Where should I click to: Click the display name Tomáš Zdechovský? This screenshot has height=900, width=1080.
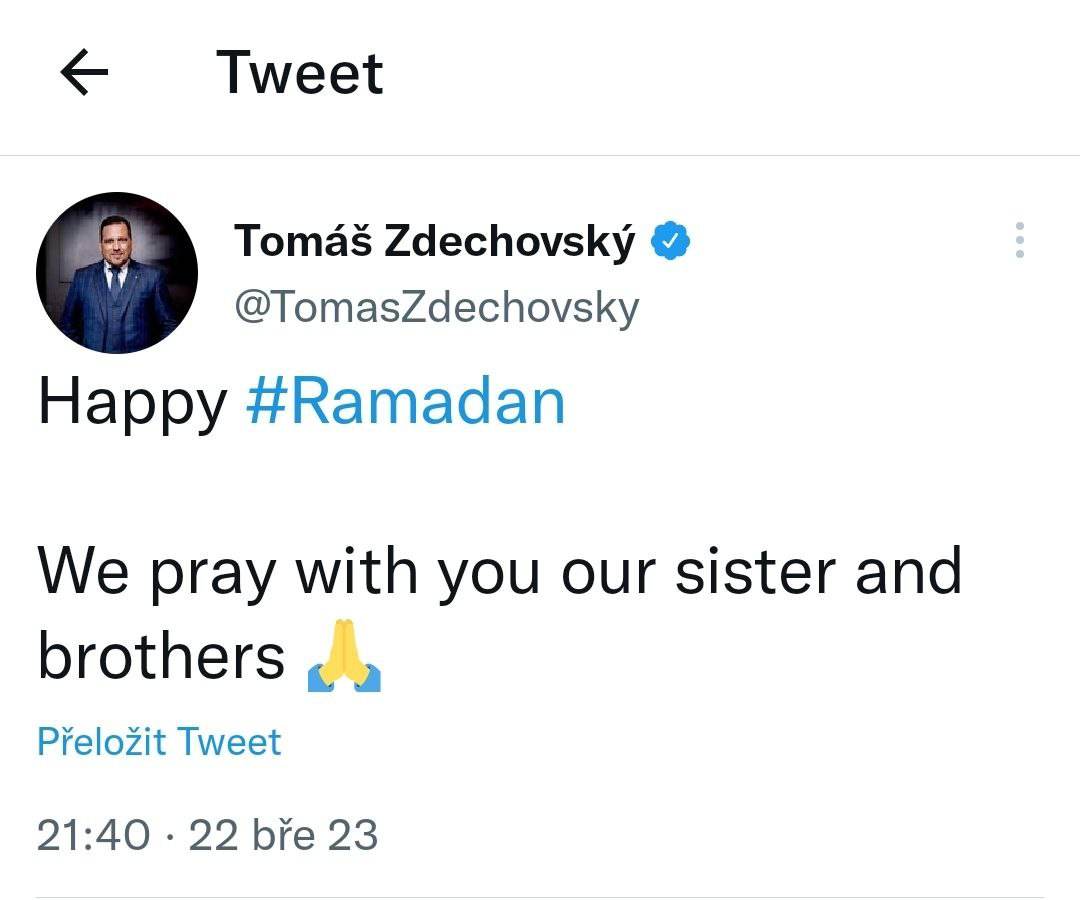pos(435,242)
